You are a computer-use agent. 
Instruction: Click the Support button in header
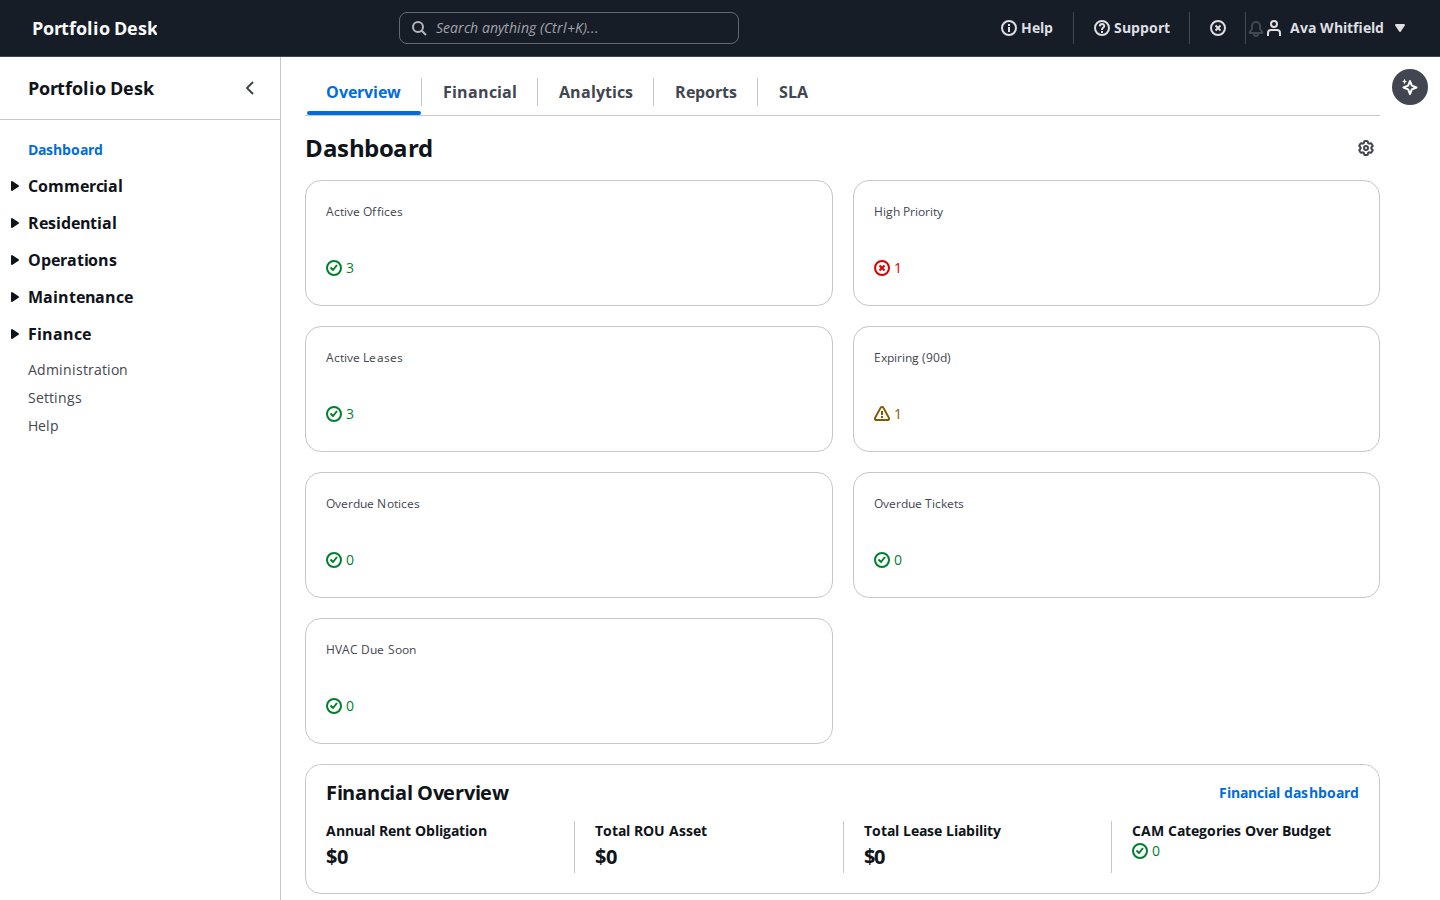point(1132,28)
